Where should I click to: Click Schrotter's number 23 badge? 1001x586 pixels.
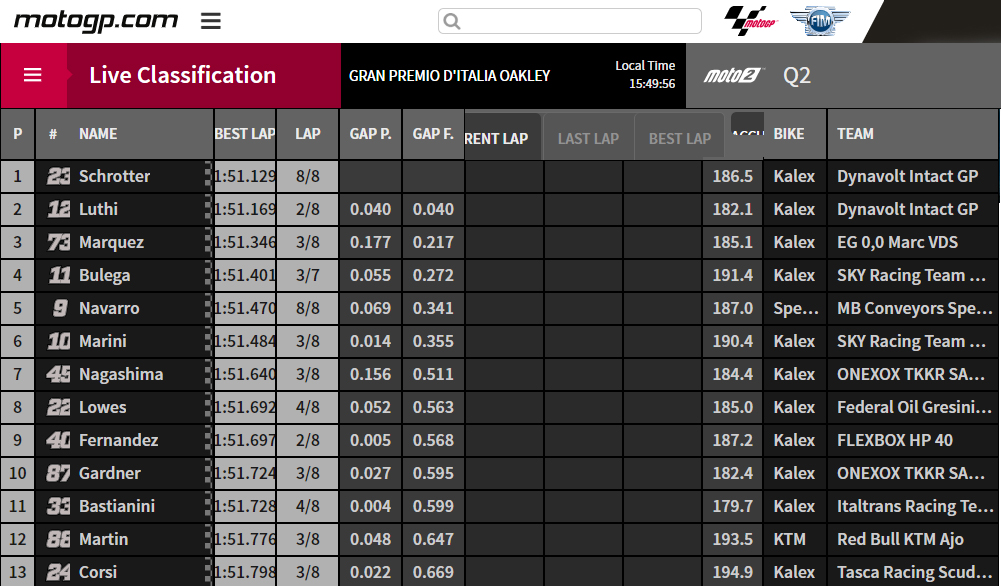59,176
